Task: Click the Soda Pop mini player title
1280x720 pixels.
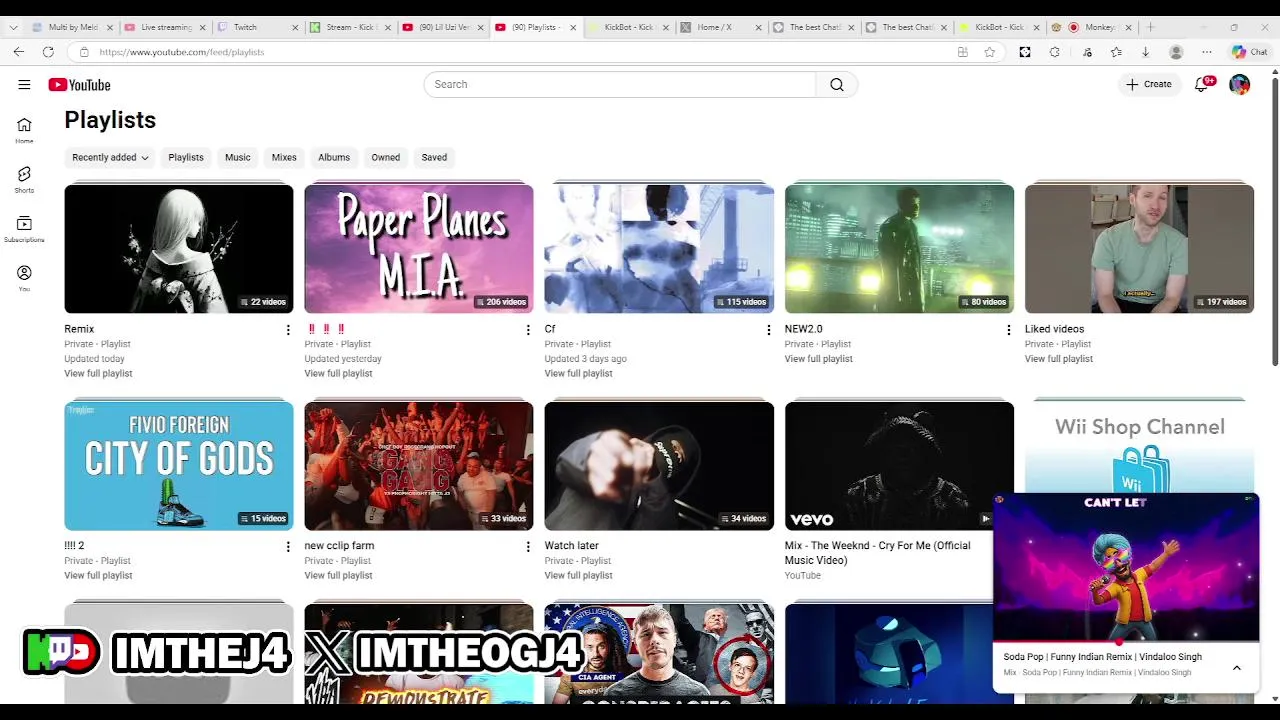Action: pyautogui.click(x=1102, y=657)
